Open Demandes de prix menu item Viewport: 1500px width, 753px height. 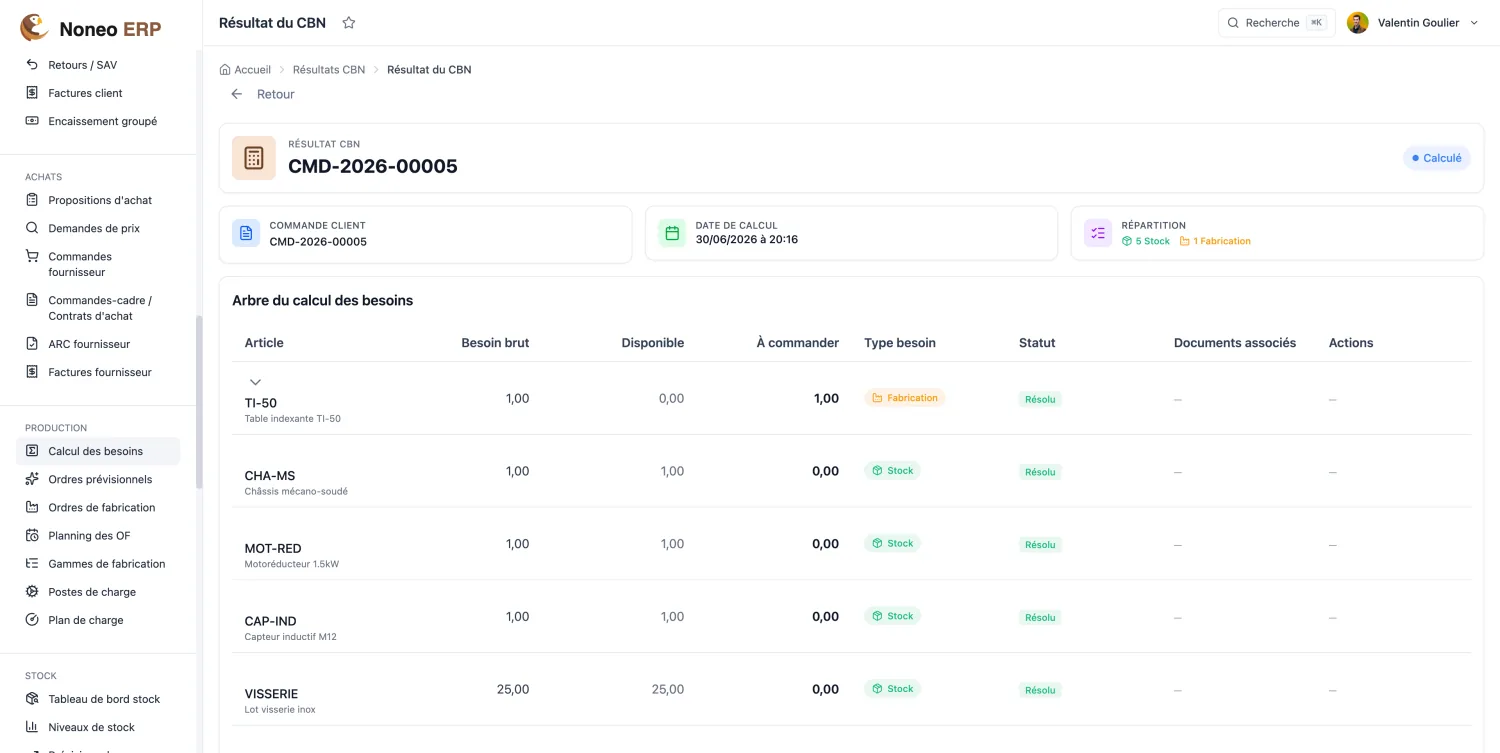[x=98, y=228]
